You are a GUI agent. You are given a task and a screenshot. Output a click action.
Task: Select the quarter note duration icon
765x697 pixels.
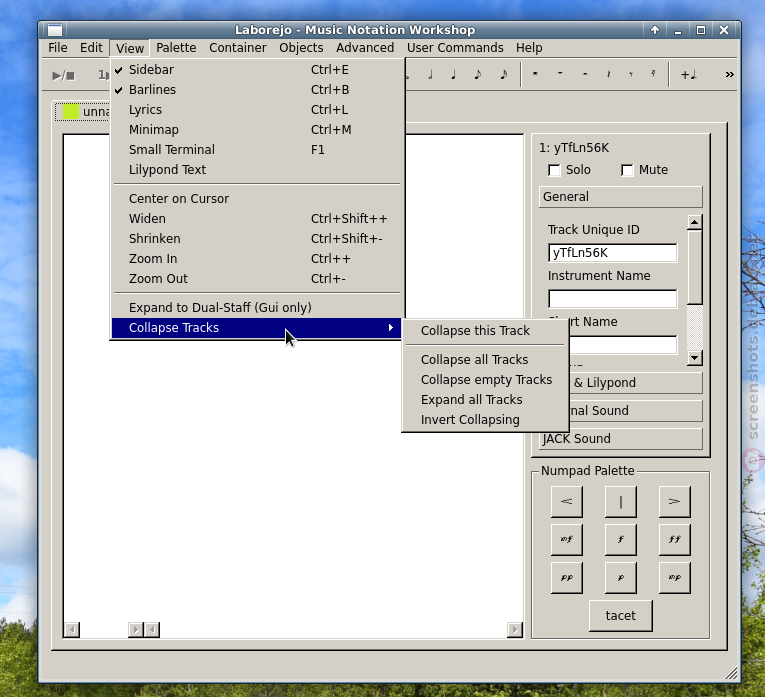click(454, 75)
